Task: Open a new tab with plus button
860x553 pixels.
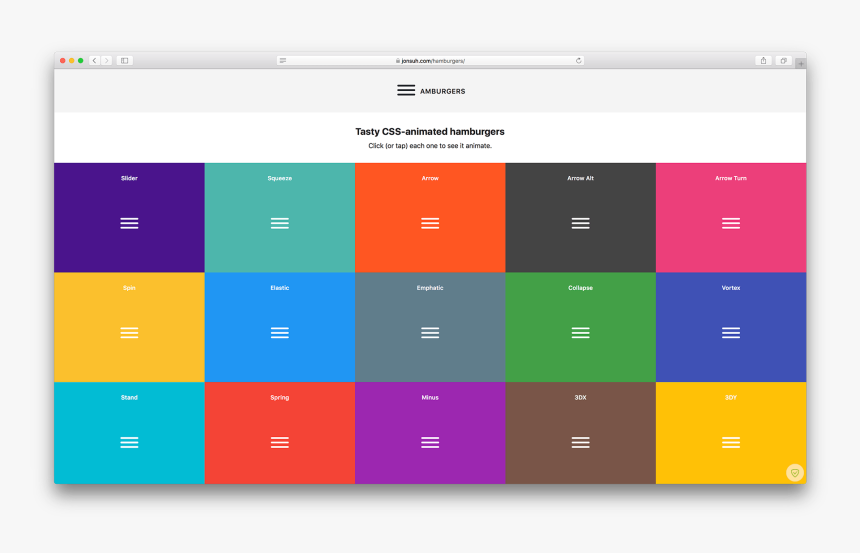Action: tap(801, 64)
